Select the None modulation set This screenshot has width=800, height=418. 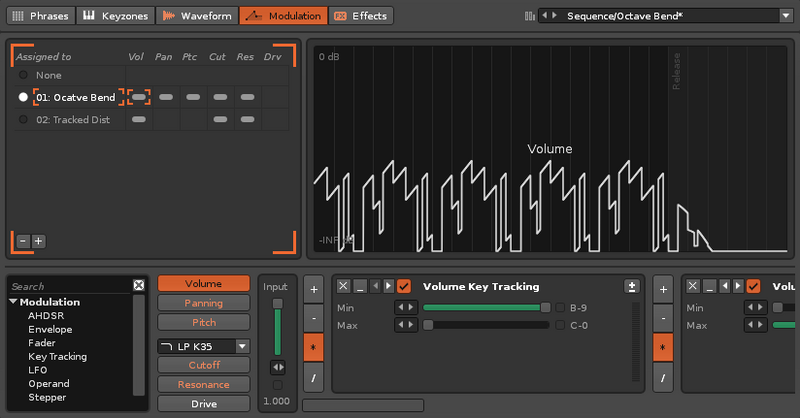pos(48,75)
